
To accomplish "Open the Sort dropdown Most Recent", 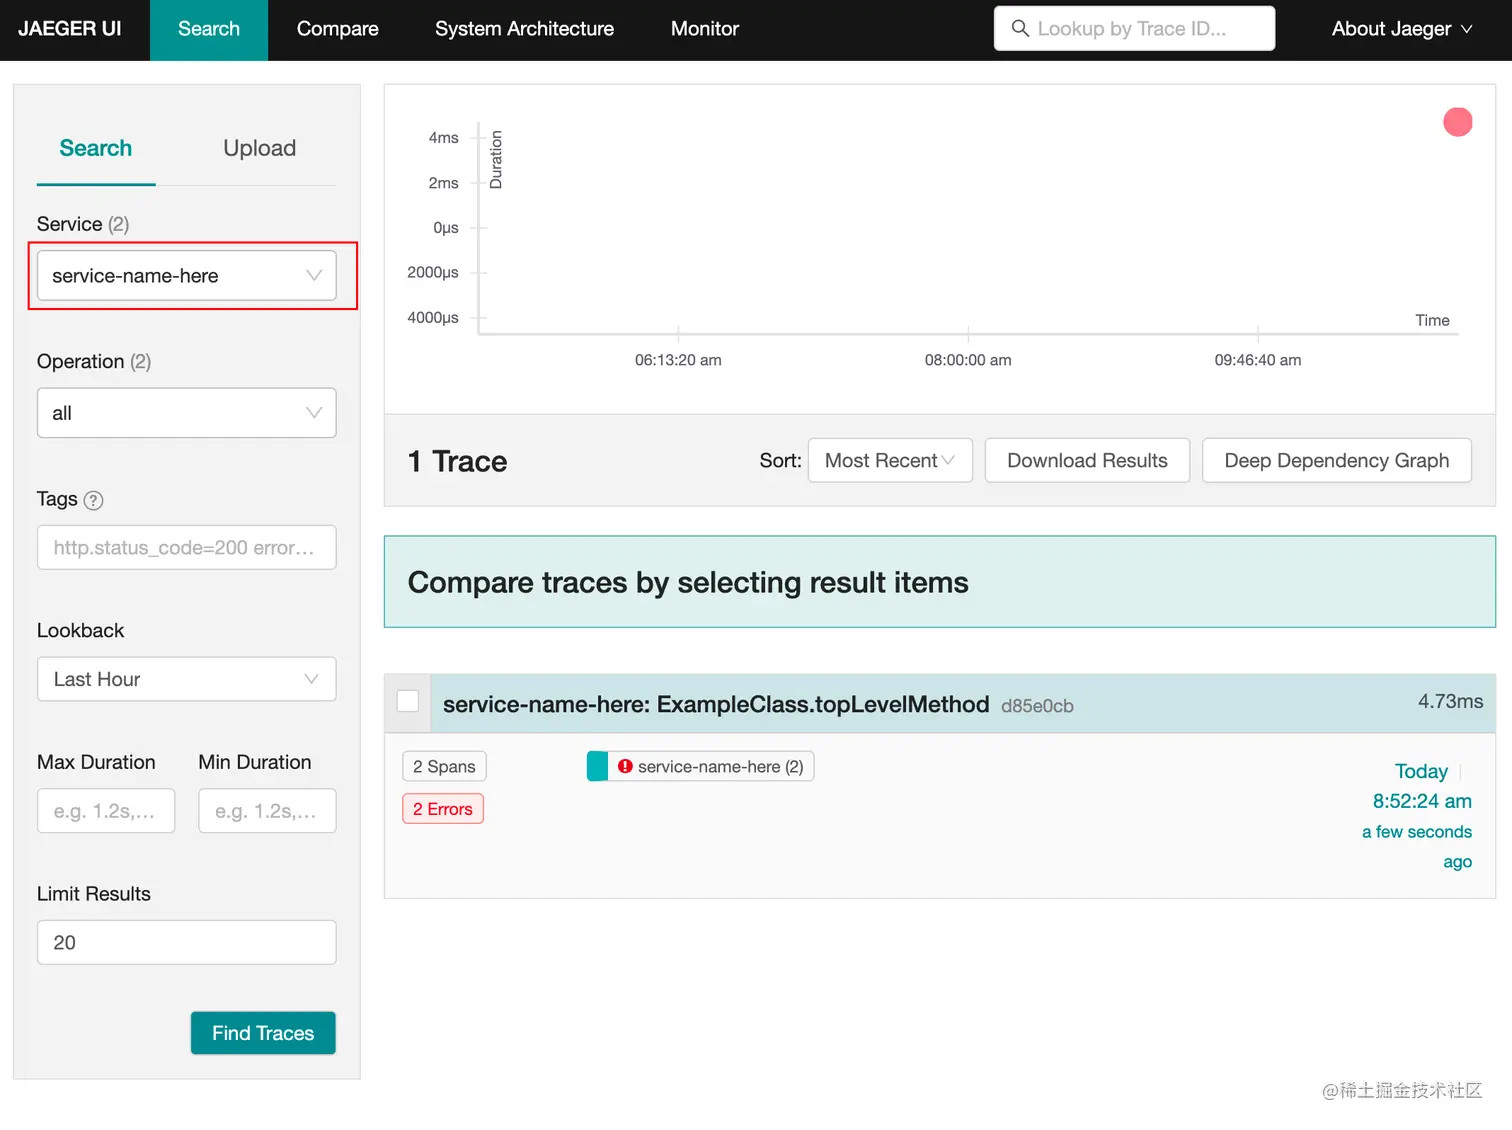I will pyautogui.click(x=890, y=460).
